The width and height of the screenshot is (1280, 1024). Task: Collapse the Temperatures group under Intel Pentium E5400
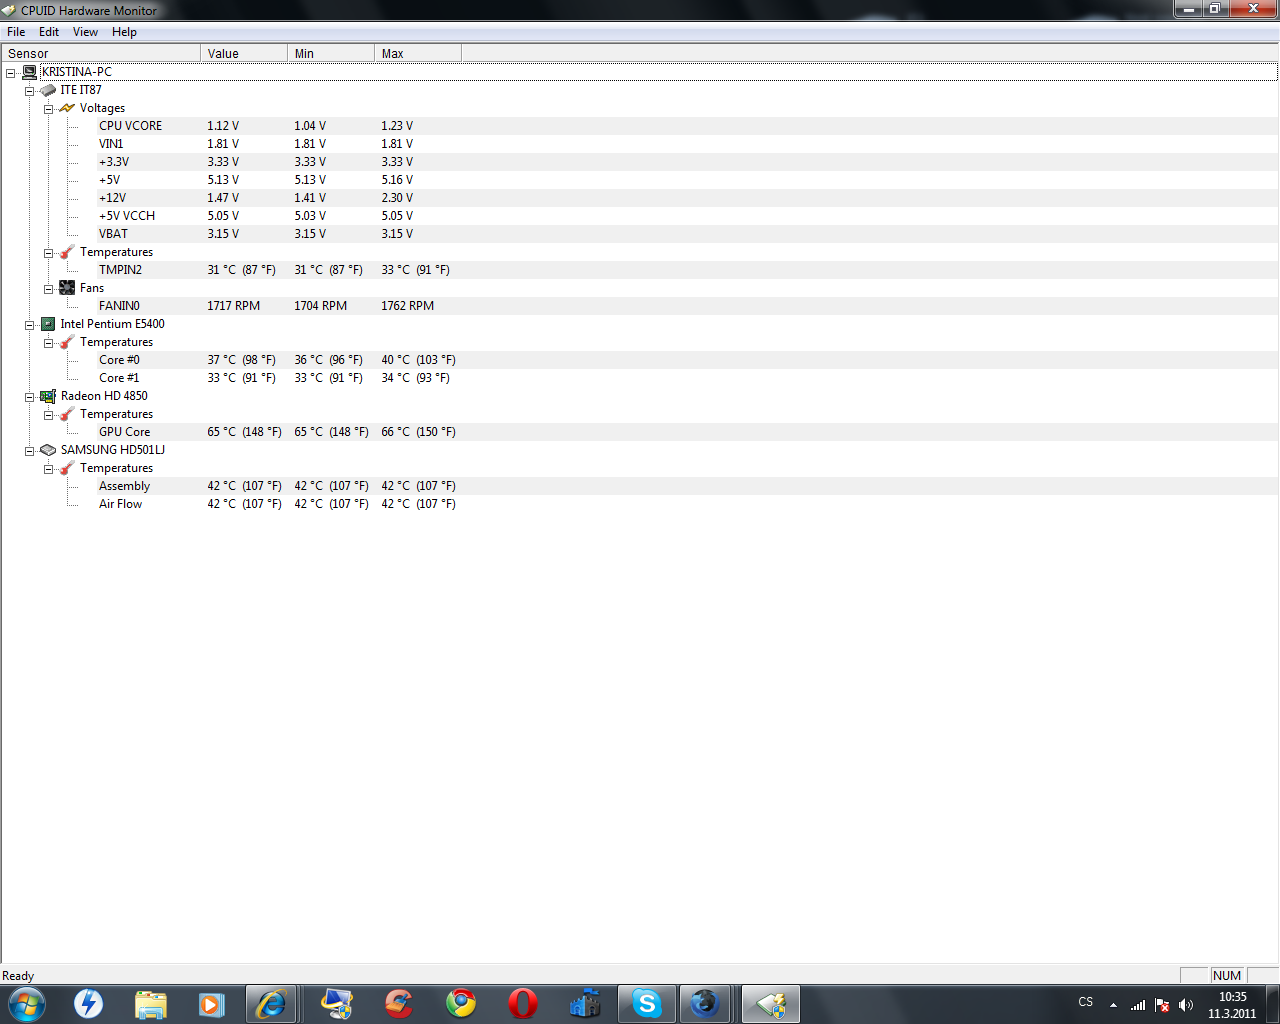[49, 343]
